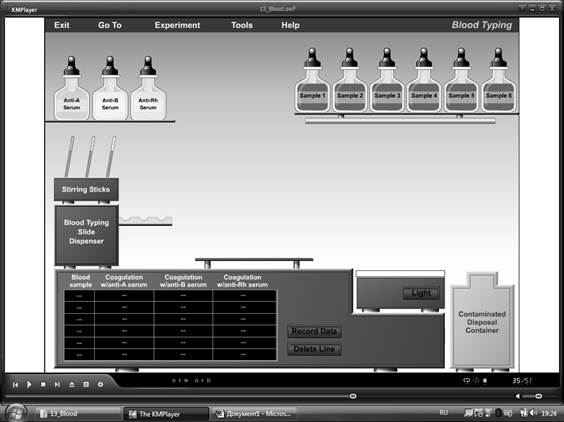
Task: Open Windows Start button
Action: tap(16, 413)
